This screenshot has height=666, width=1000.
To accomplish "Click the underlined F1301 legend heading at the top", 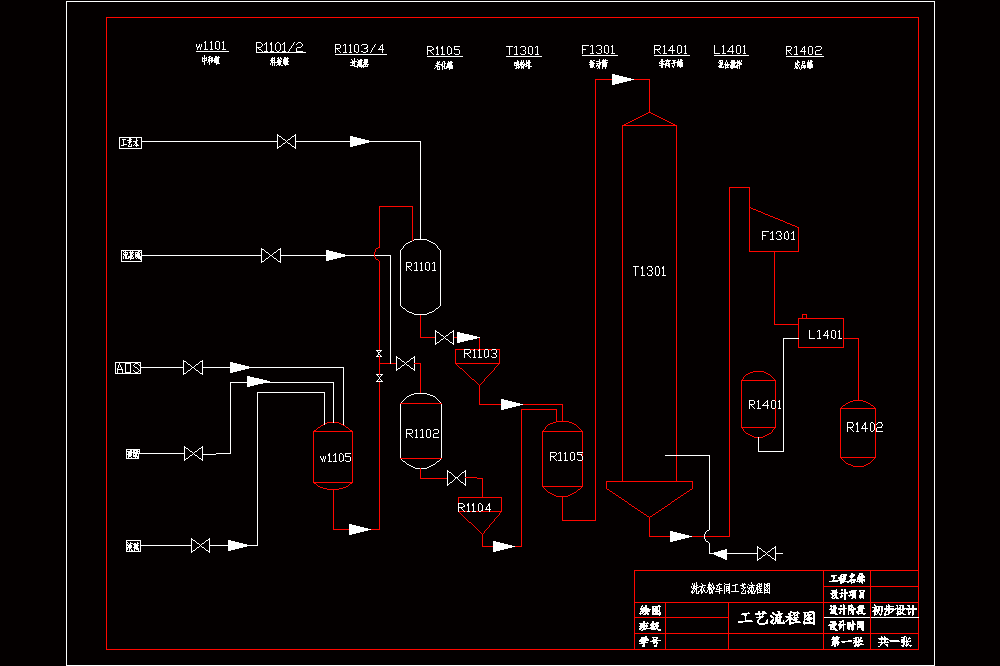I will click(x=598, y=50).
